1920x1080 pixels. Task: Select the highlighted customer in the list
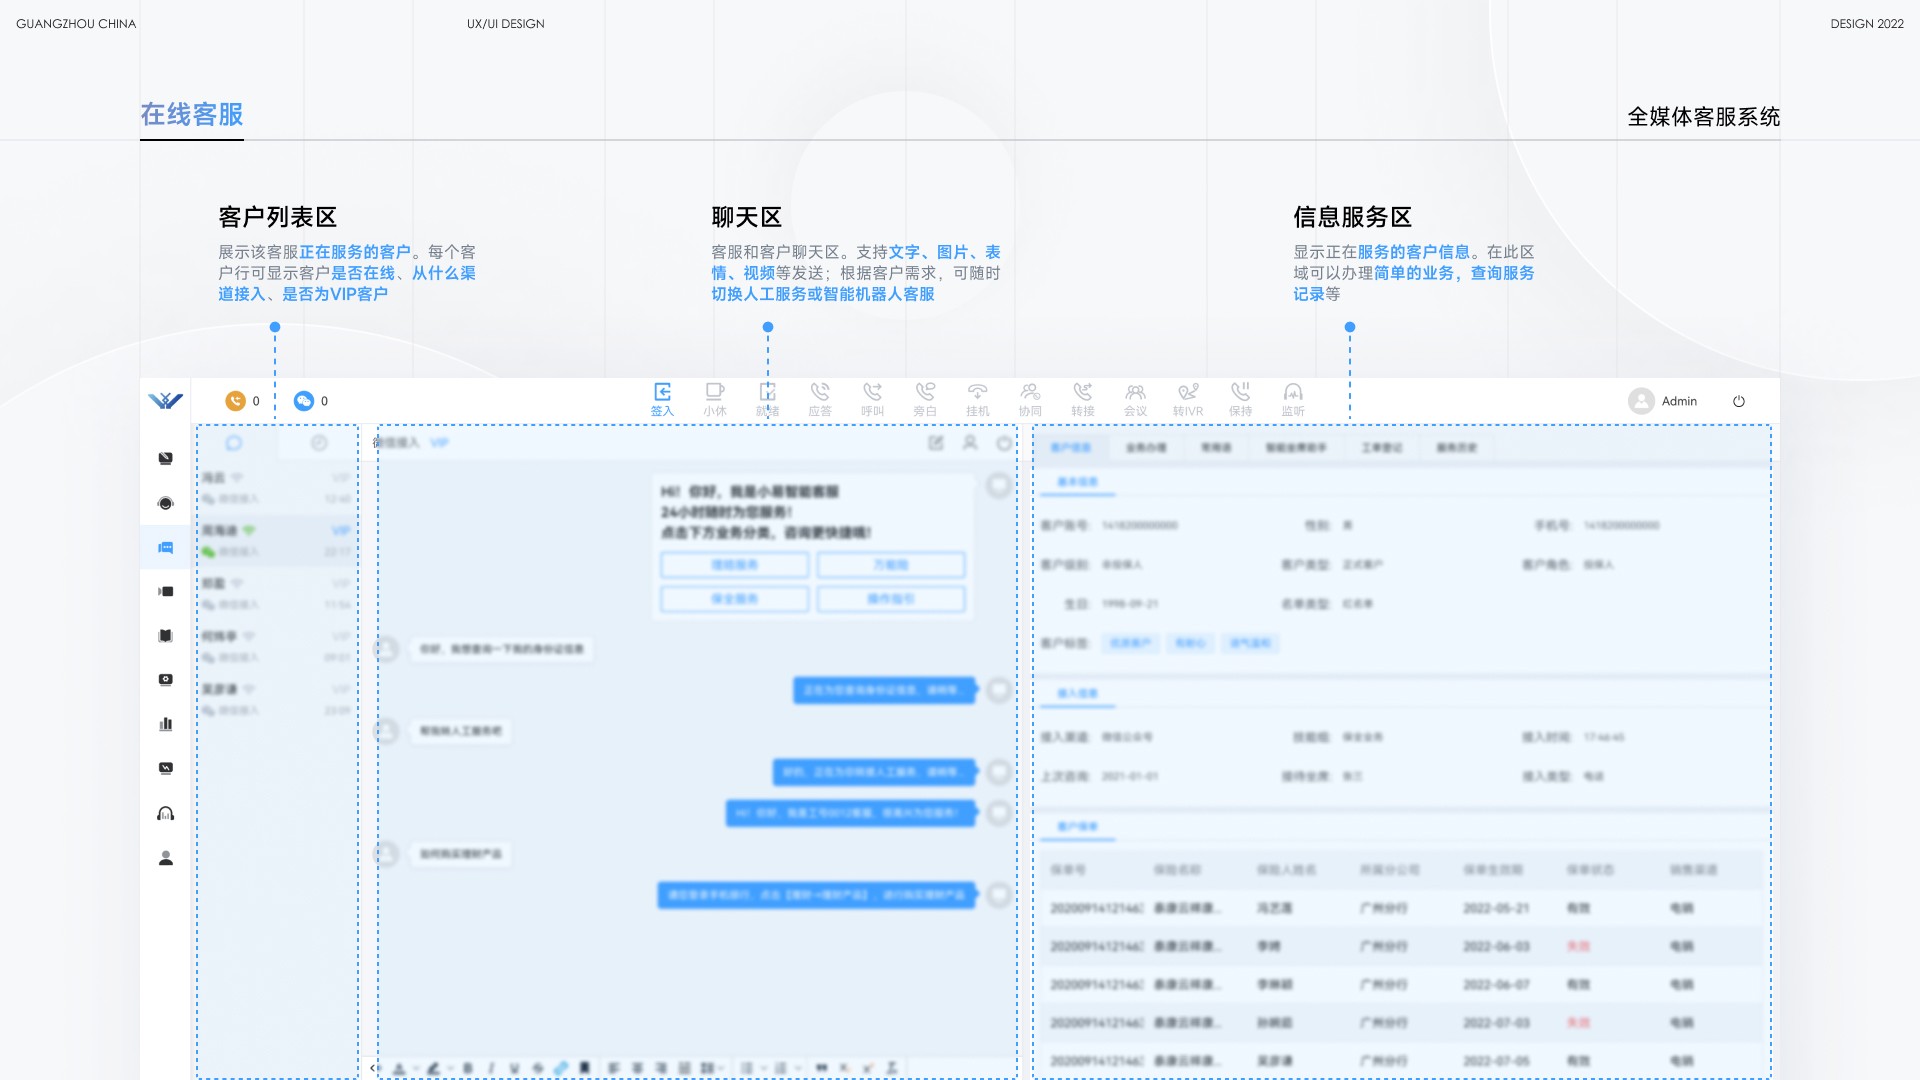277,540
